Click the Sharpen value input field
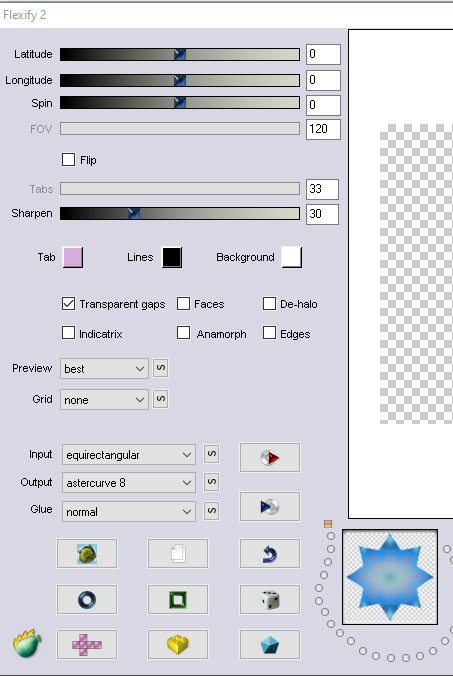Image resolution: width=453 pixels, height=676 pixels. point(322,214)
